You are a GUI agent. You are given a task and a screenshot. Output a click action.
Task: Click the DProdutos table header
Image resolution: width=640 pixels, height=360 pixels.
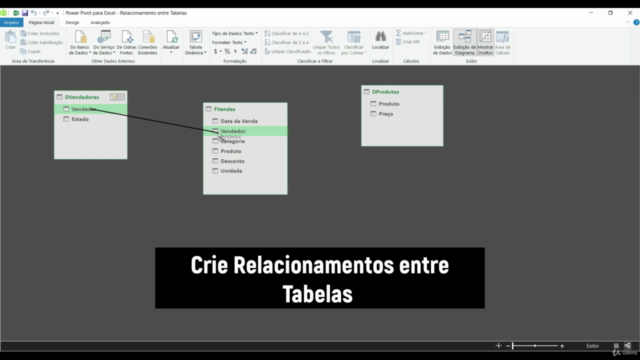point(402,92)
